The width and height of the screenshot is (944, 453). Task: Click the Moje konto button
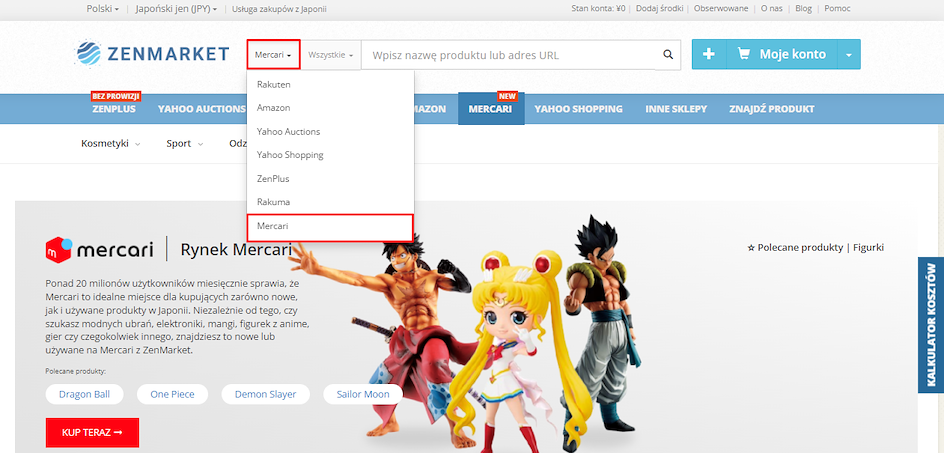(781, 54)
